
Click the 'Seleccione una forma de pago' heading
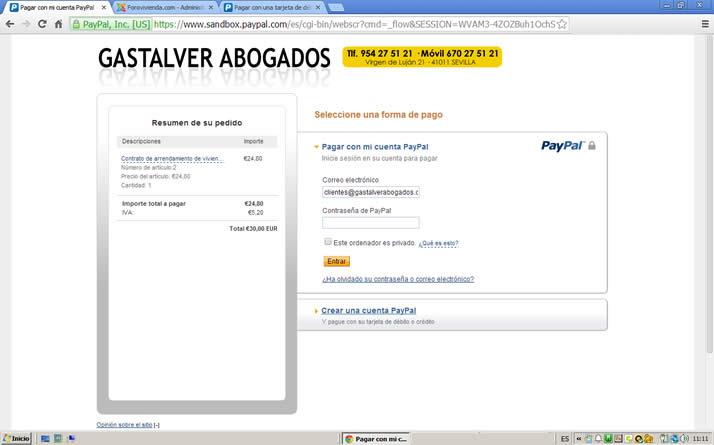pos(378,115)
